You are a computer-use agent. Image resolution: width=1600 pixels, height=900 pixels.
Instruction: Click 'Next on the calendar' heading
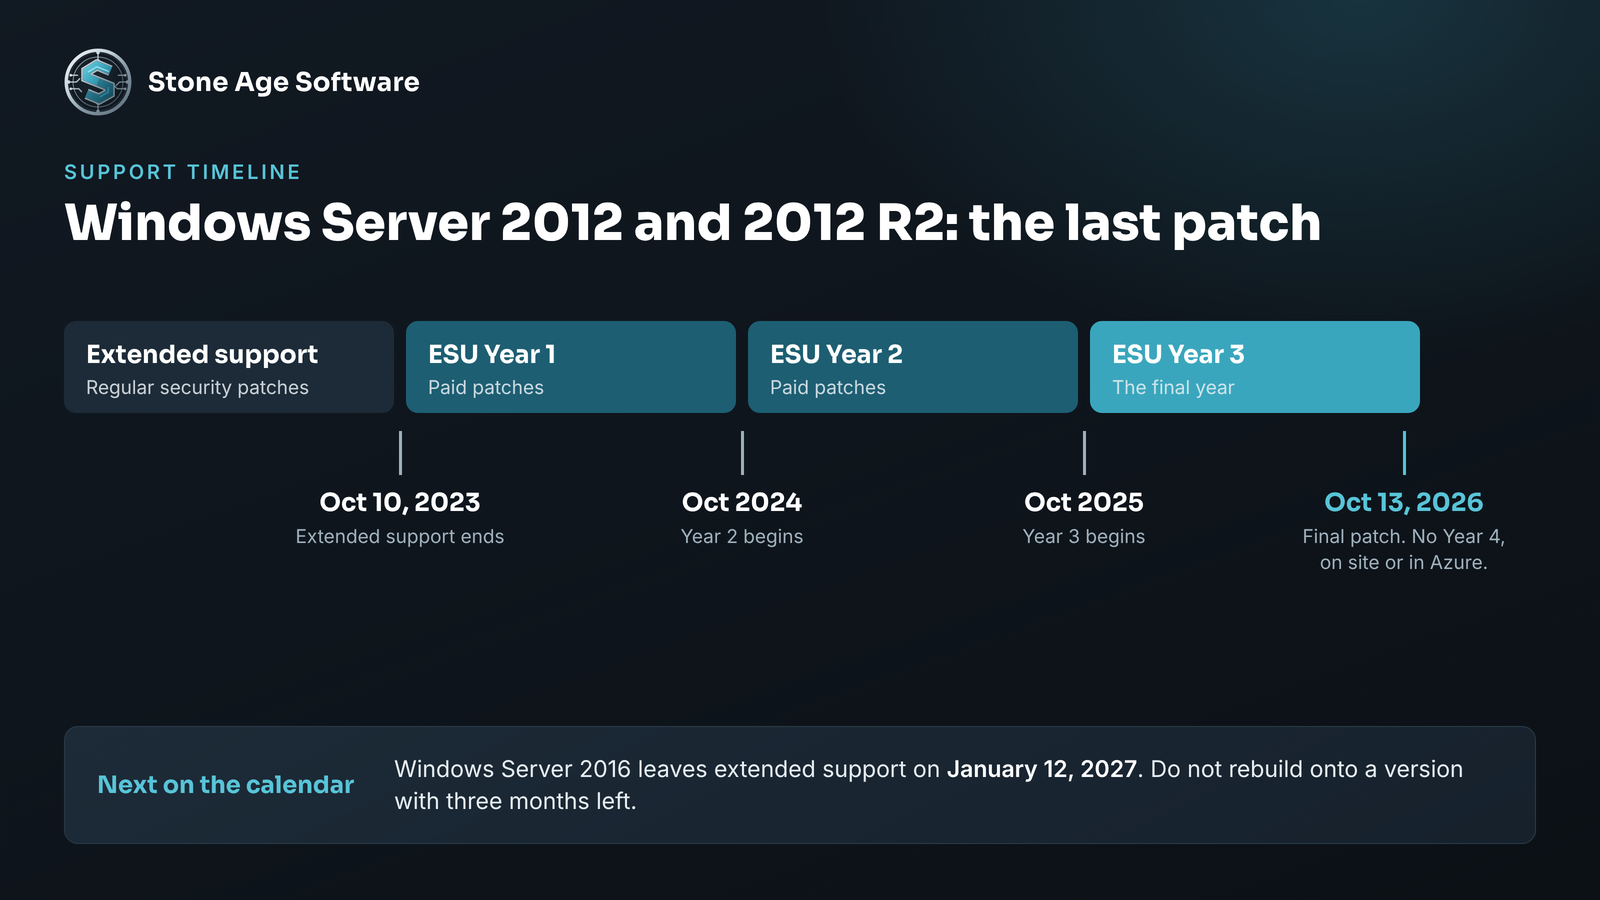[x=226, y=785]
